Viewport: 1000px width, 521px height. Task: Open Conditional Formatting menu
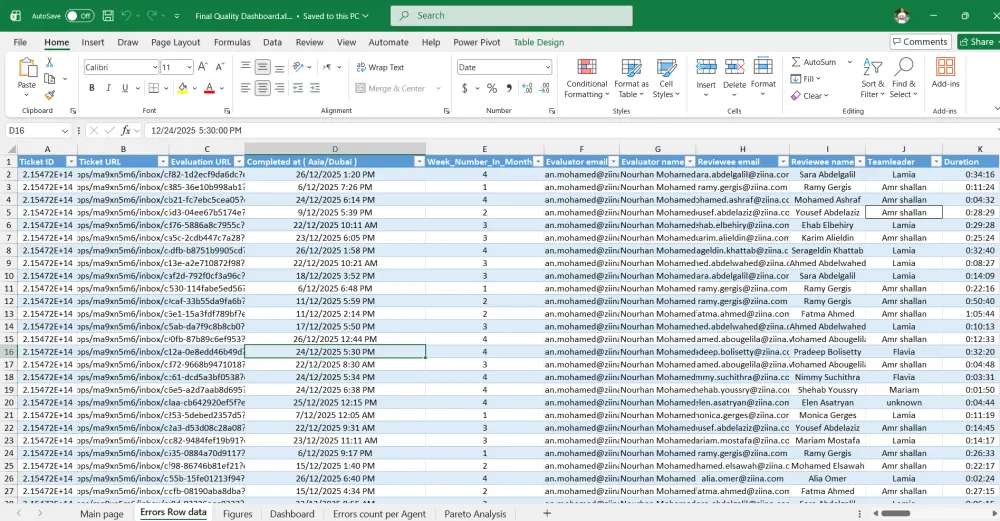[x=587, y=78]
